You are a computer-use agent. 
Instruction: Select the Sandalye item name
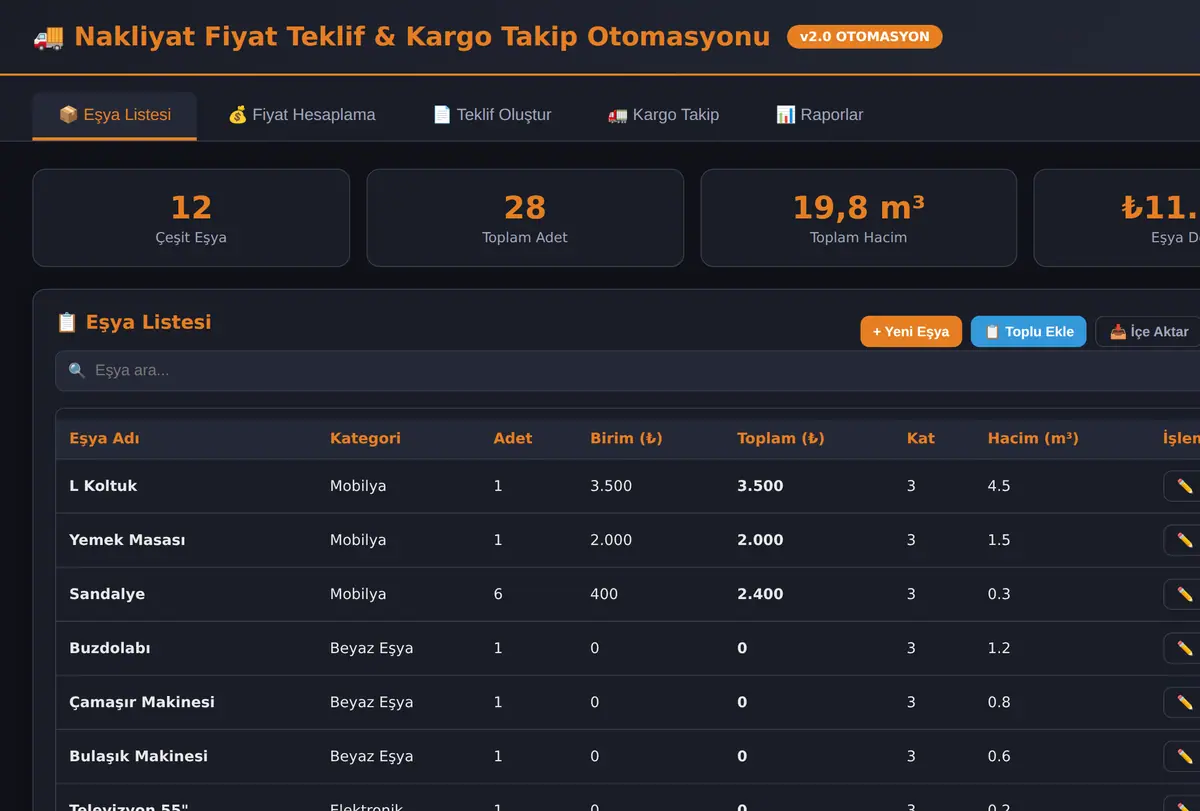pos(107,594)
